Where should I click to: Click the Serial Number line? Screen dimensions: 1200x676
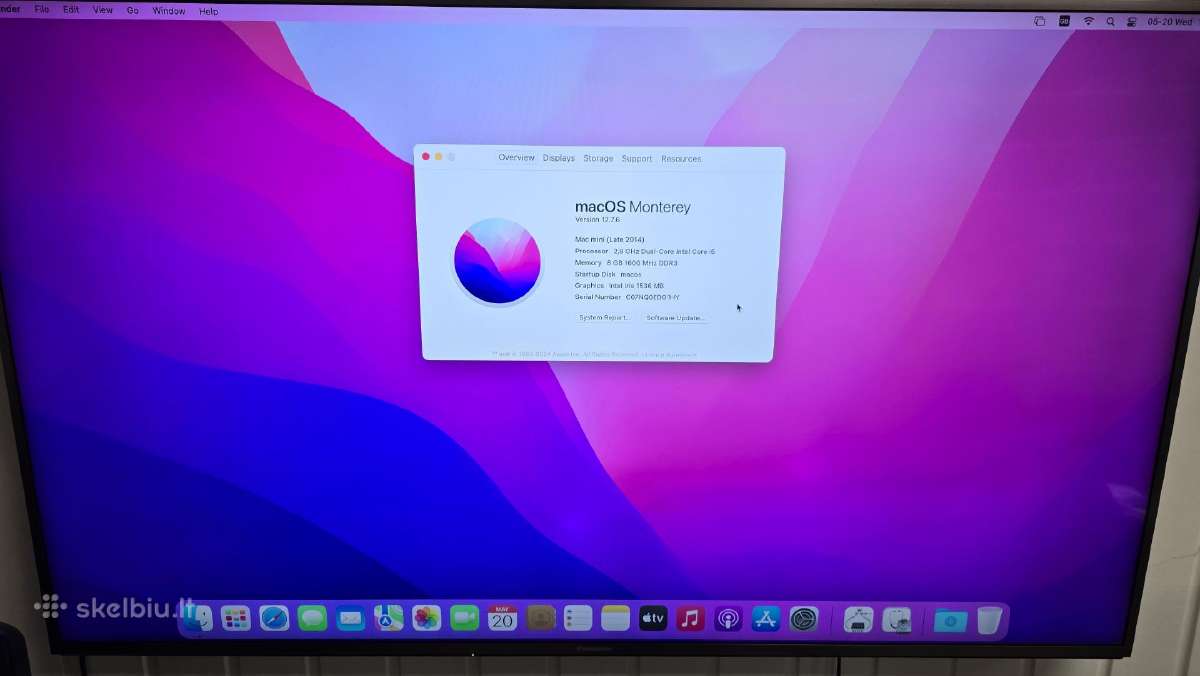pos(627,297)
